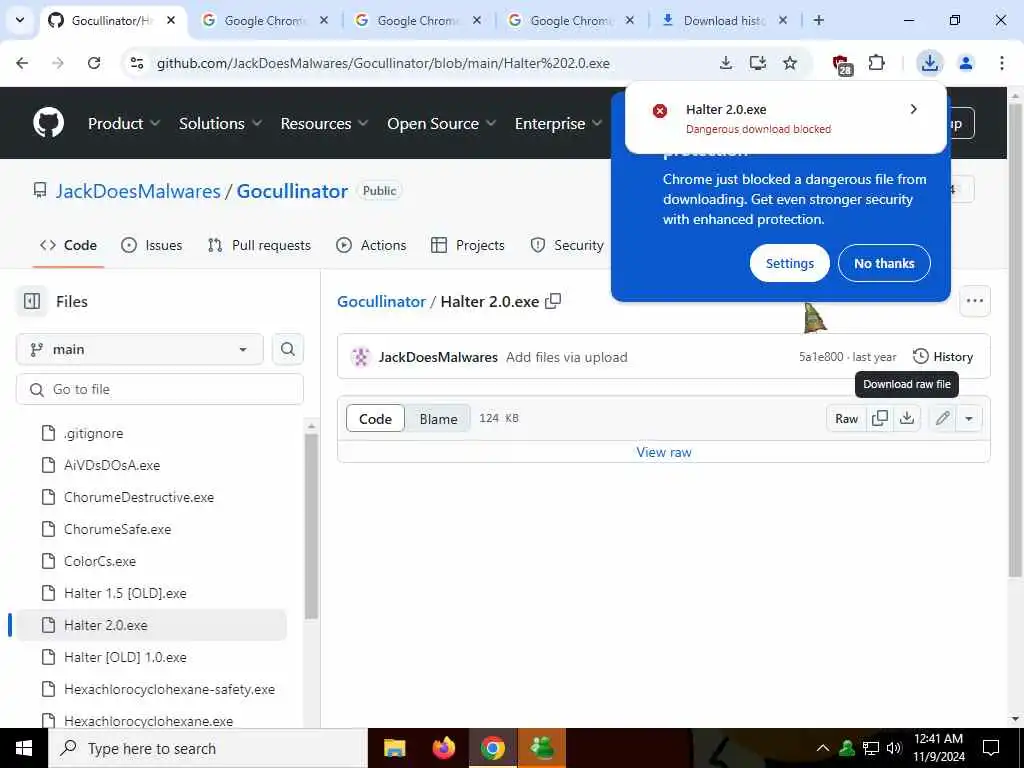The image size is (1024, 768).
Task: Expand the Open Source menu
Action: click(441, 123)
